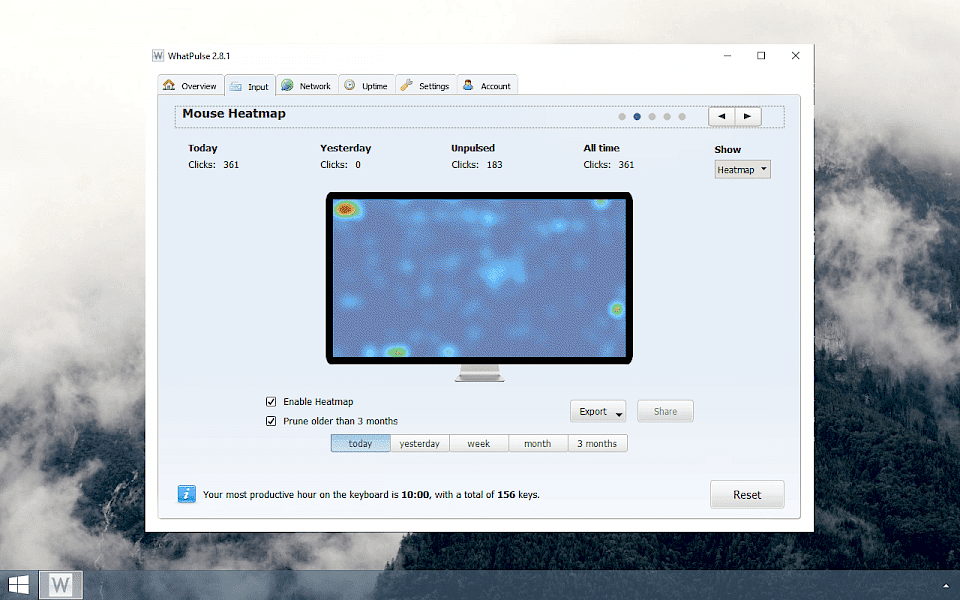Viewport: 960px width, 600px height.
Task: Toggle the Enable Heatmap checkbox
Action: click(x=271, y=402)
